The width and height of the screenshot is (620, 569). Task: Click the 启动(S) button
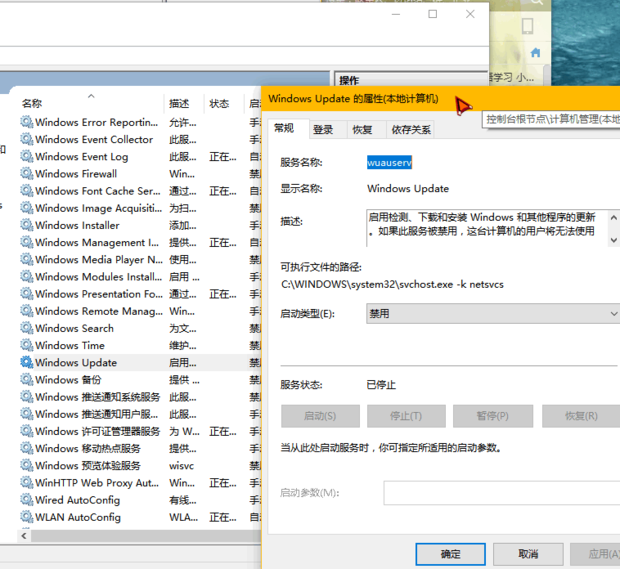tap(320, 416)
